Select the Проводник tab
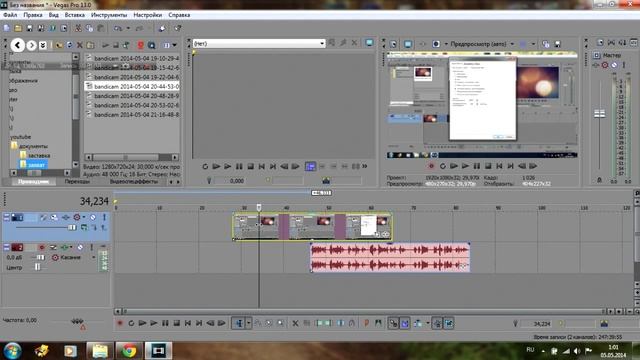640x360 pixels. coord(33,181)
